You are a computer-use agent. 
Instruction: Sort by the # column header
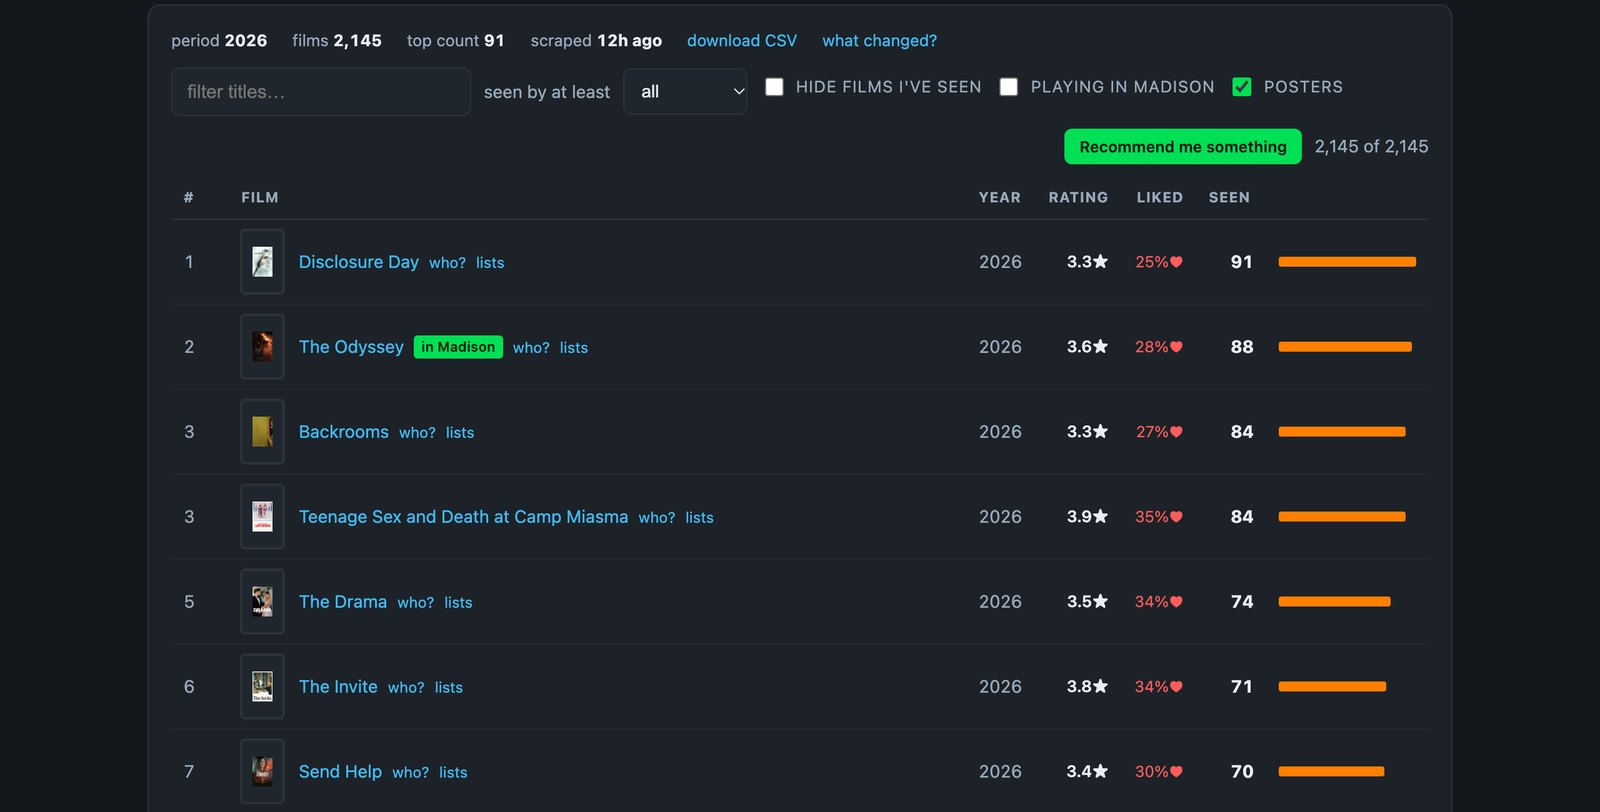tap(188, 198)
